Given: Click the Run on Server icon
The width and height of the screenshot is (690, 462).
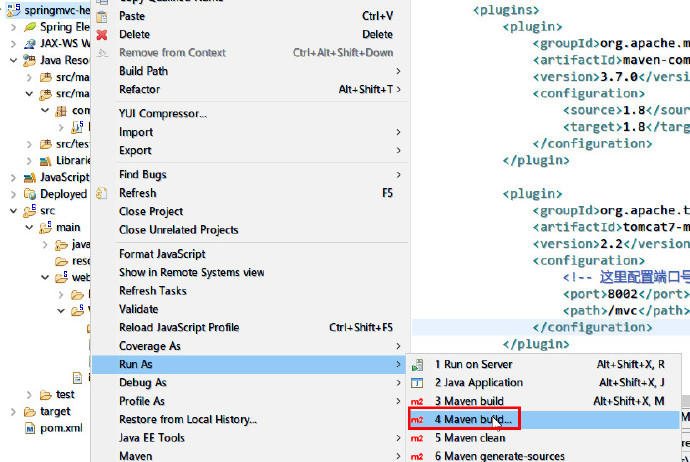Looking at the screenshot, I should [417, 365].
